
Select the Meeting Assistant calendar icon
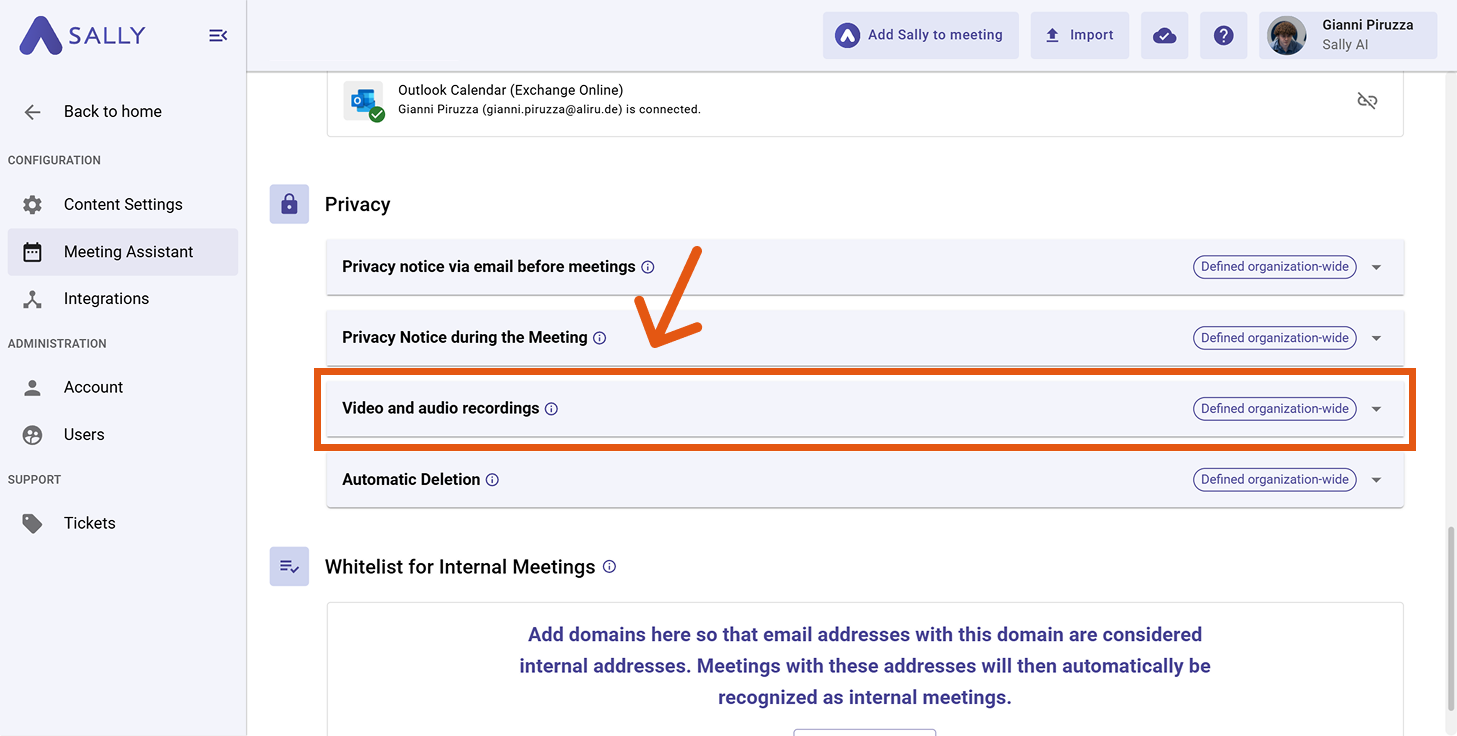(31, 252)
